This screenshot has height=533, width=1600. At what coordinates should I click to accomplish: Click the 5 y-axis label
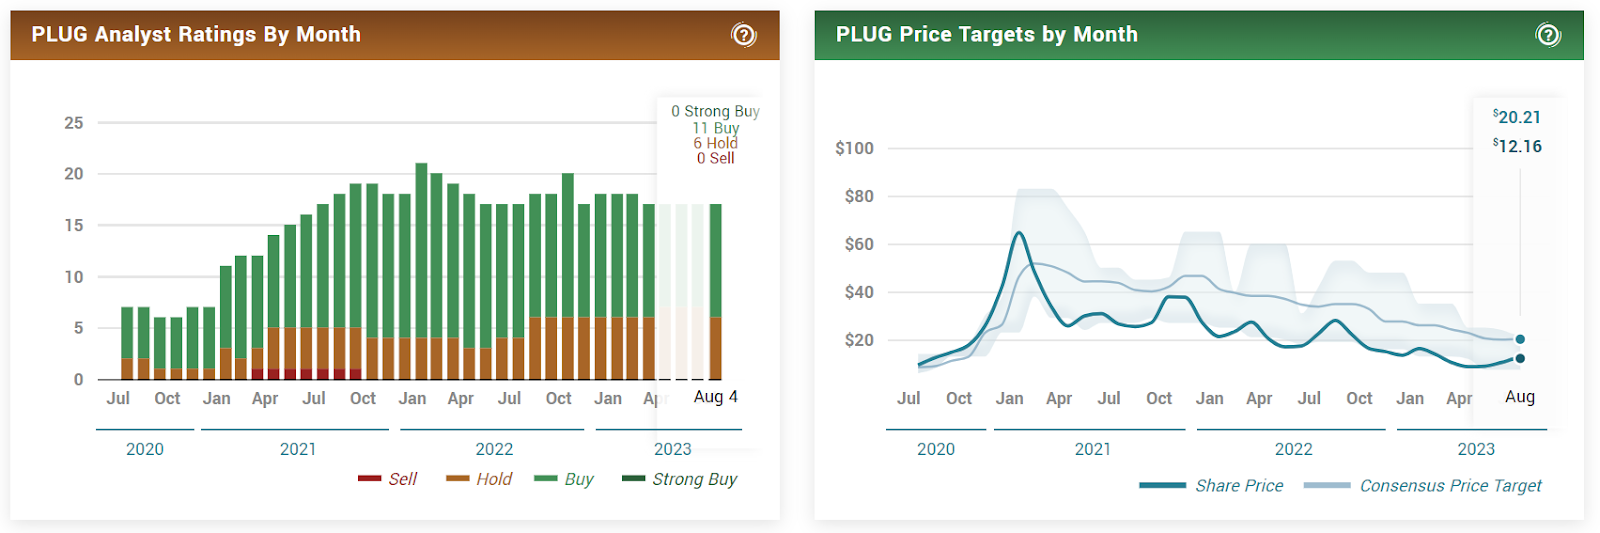78,328
